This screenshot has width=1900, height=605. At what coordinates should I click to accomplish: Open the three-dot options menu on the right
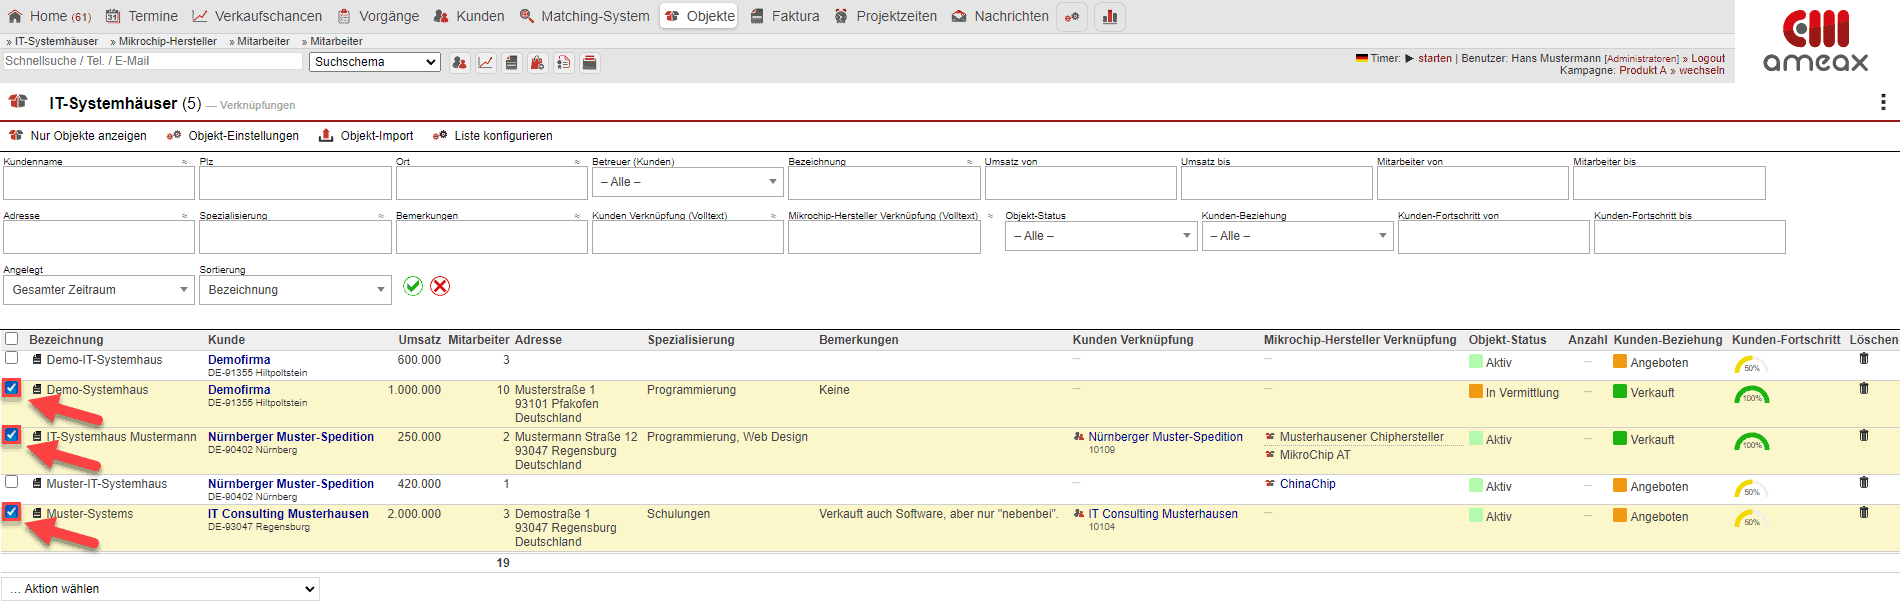click(x=1882, y=102)
